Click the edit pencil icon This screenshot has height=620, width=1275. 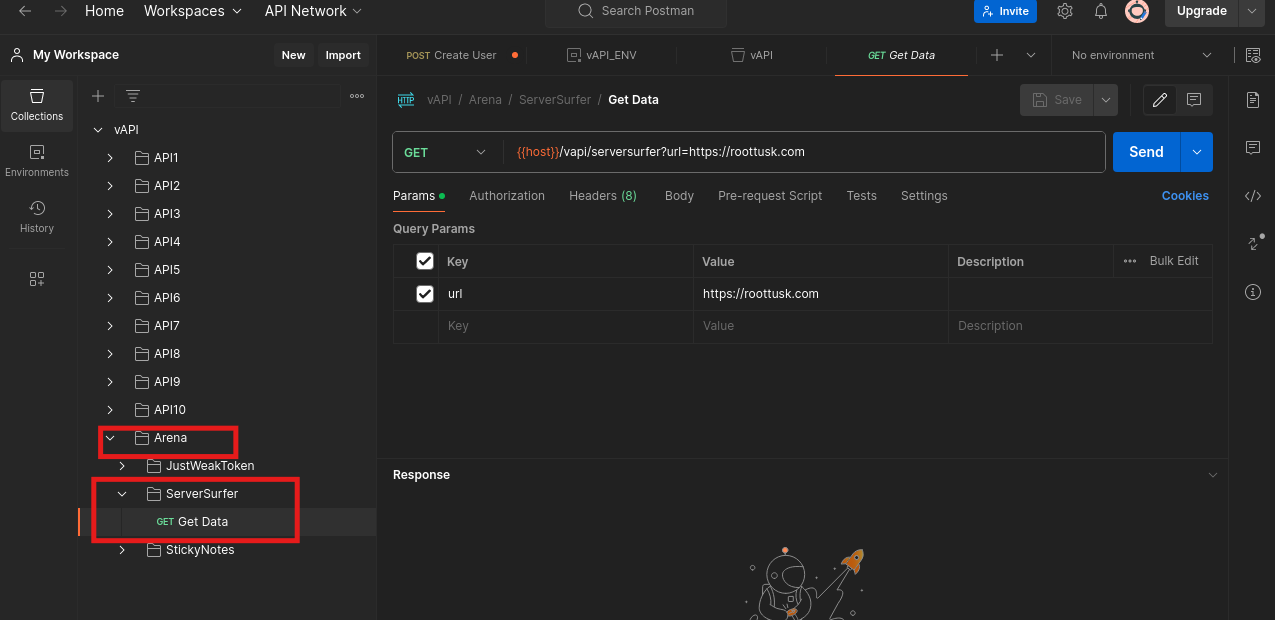pos(1160,100)
